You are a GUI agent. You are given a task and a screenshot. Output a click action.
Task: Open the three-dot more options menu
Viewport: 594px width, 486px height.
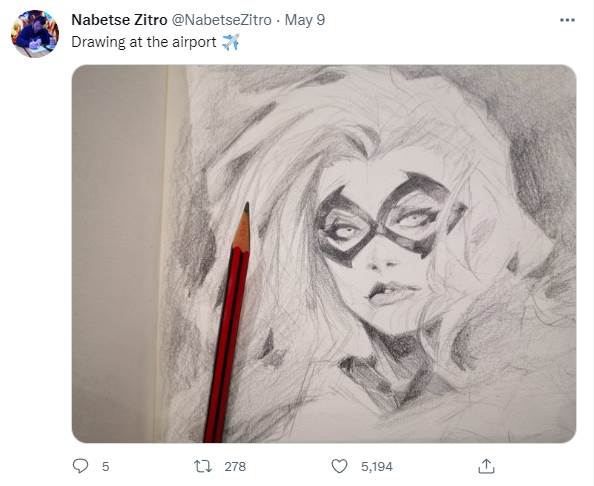tap(567, 20)
